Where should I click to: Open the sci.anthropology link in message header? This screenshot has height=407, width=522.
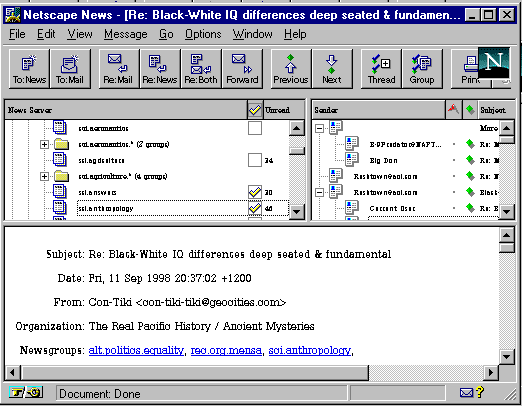[310, 350]
